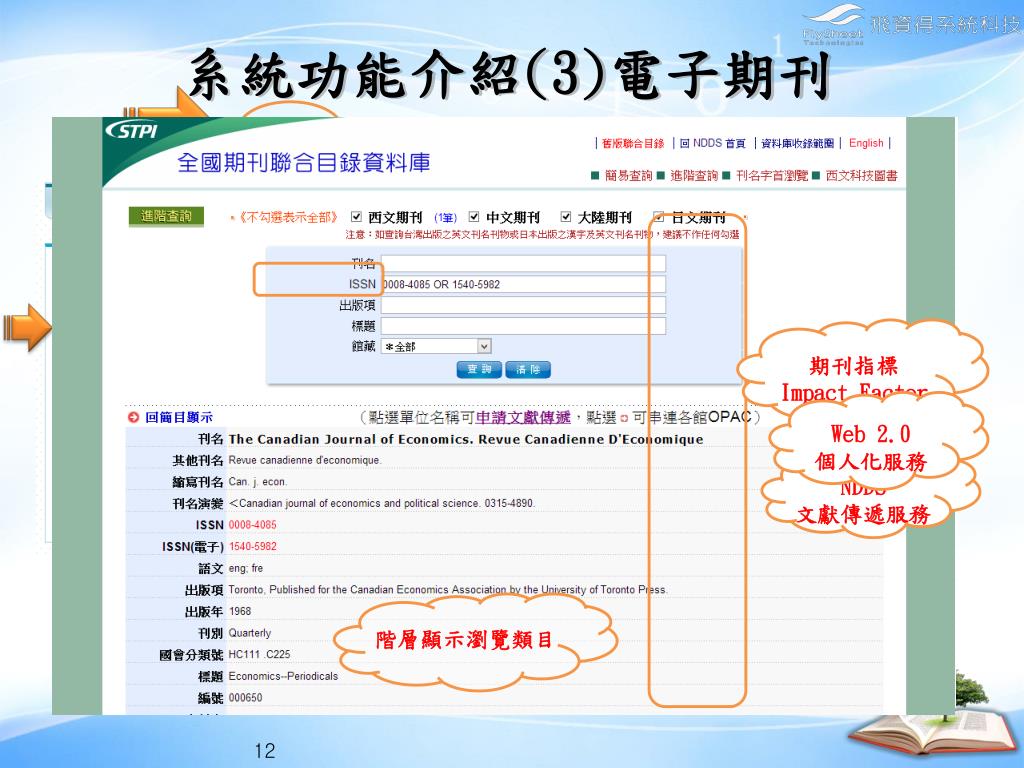Toggle the 中文期刊 checkbox

click(x=474, y=217)
